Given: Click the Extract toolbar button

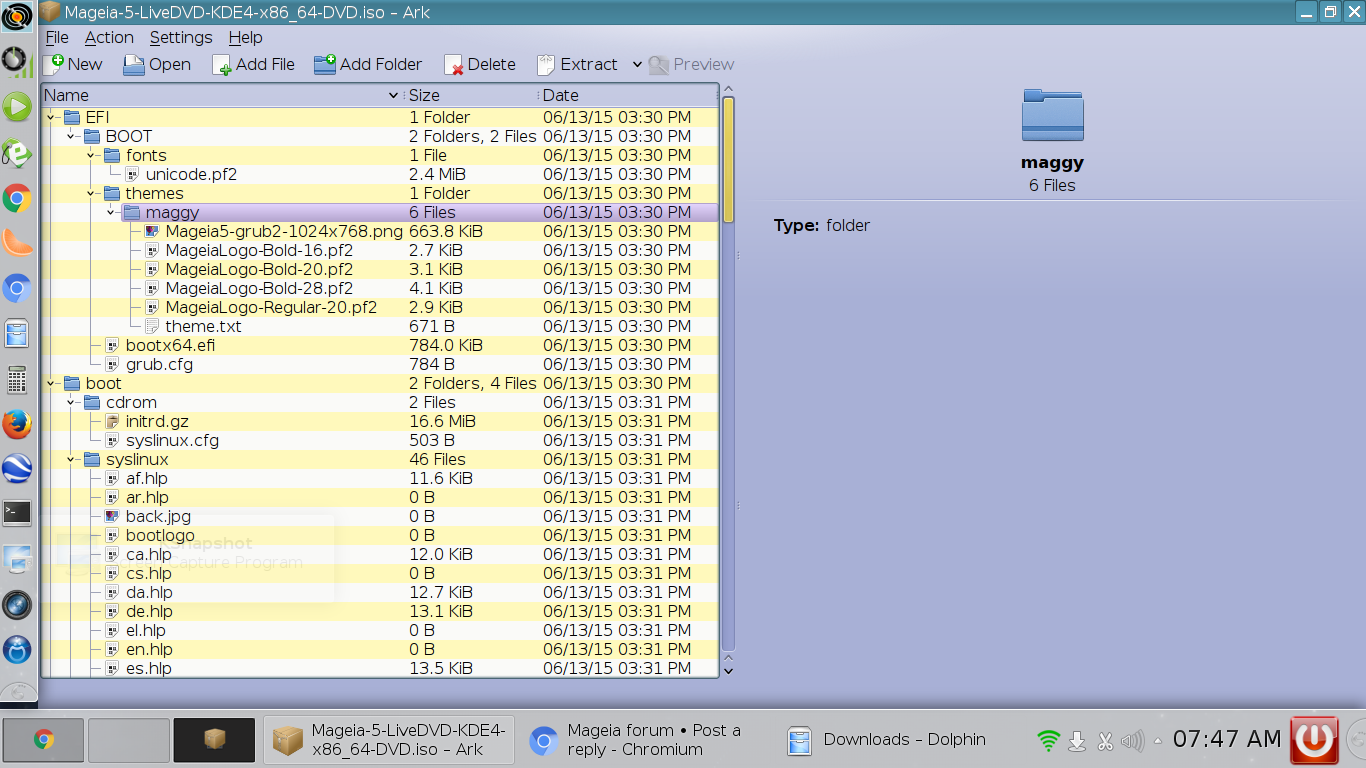Looking at the screenshot, I should tap(578, 64).
